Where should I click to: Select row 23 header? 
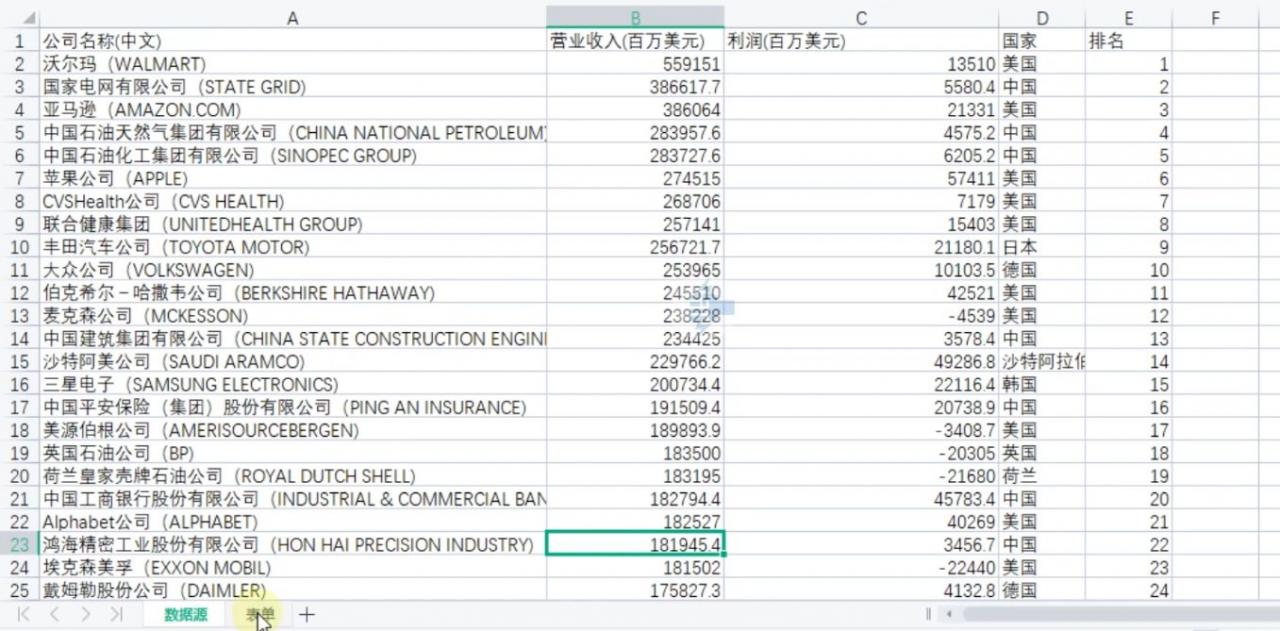click(20, 545)
